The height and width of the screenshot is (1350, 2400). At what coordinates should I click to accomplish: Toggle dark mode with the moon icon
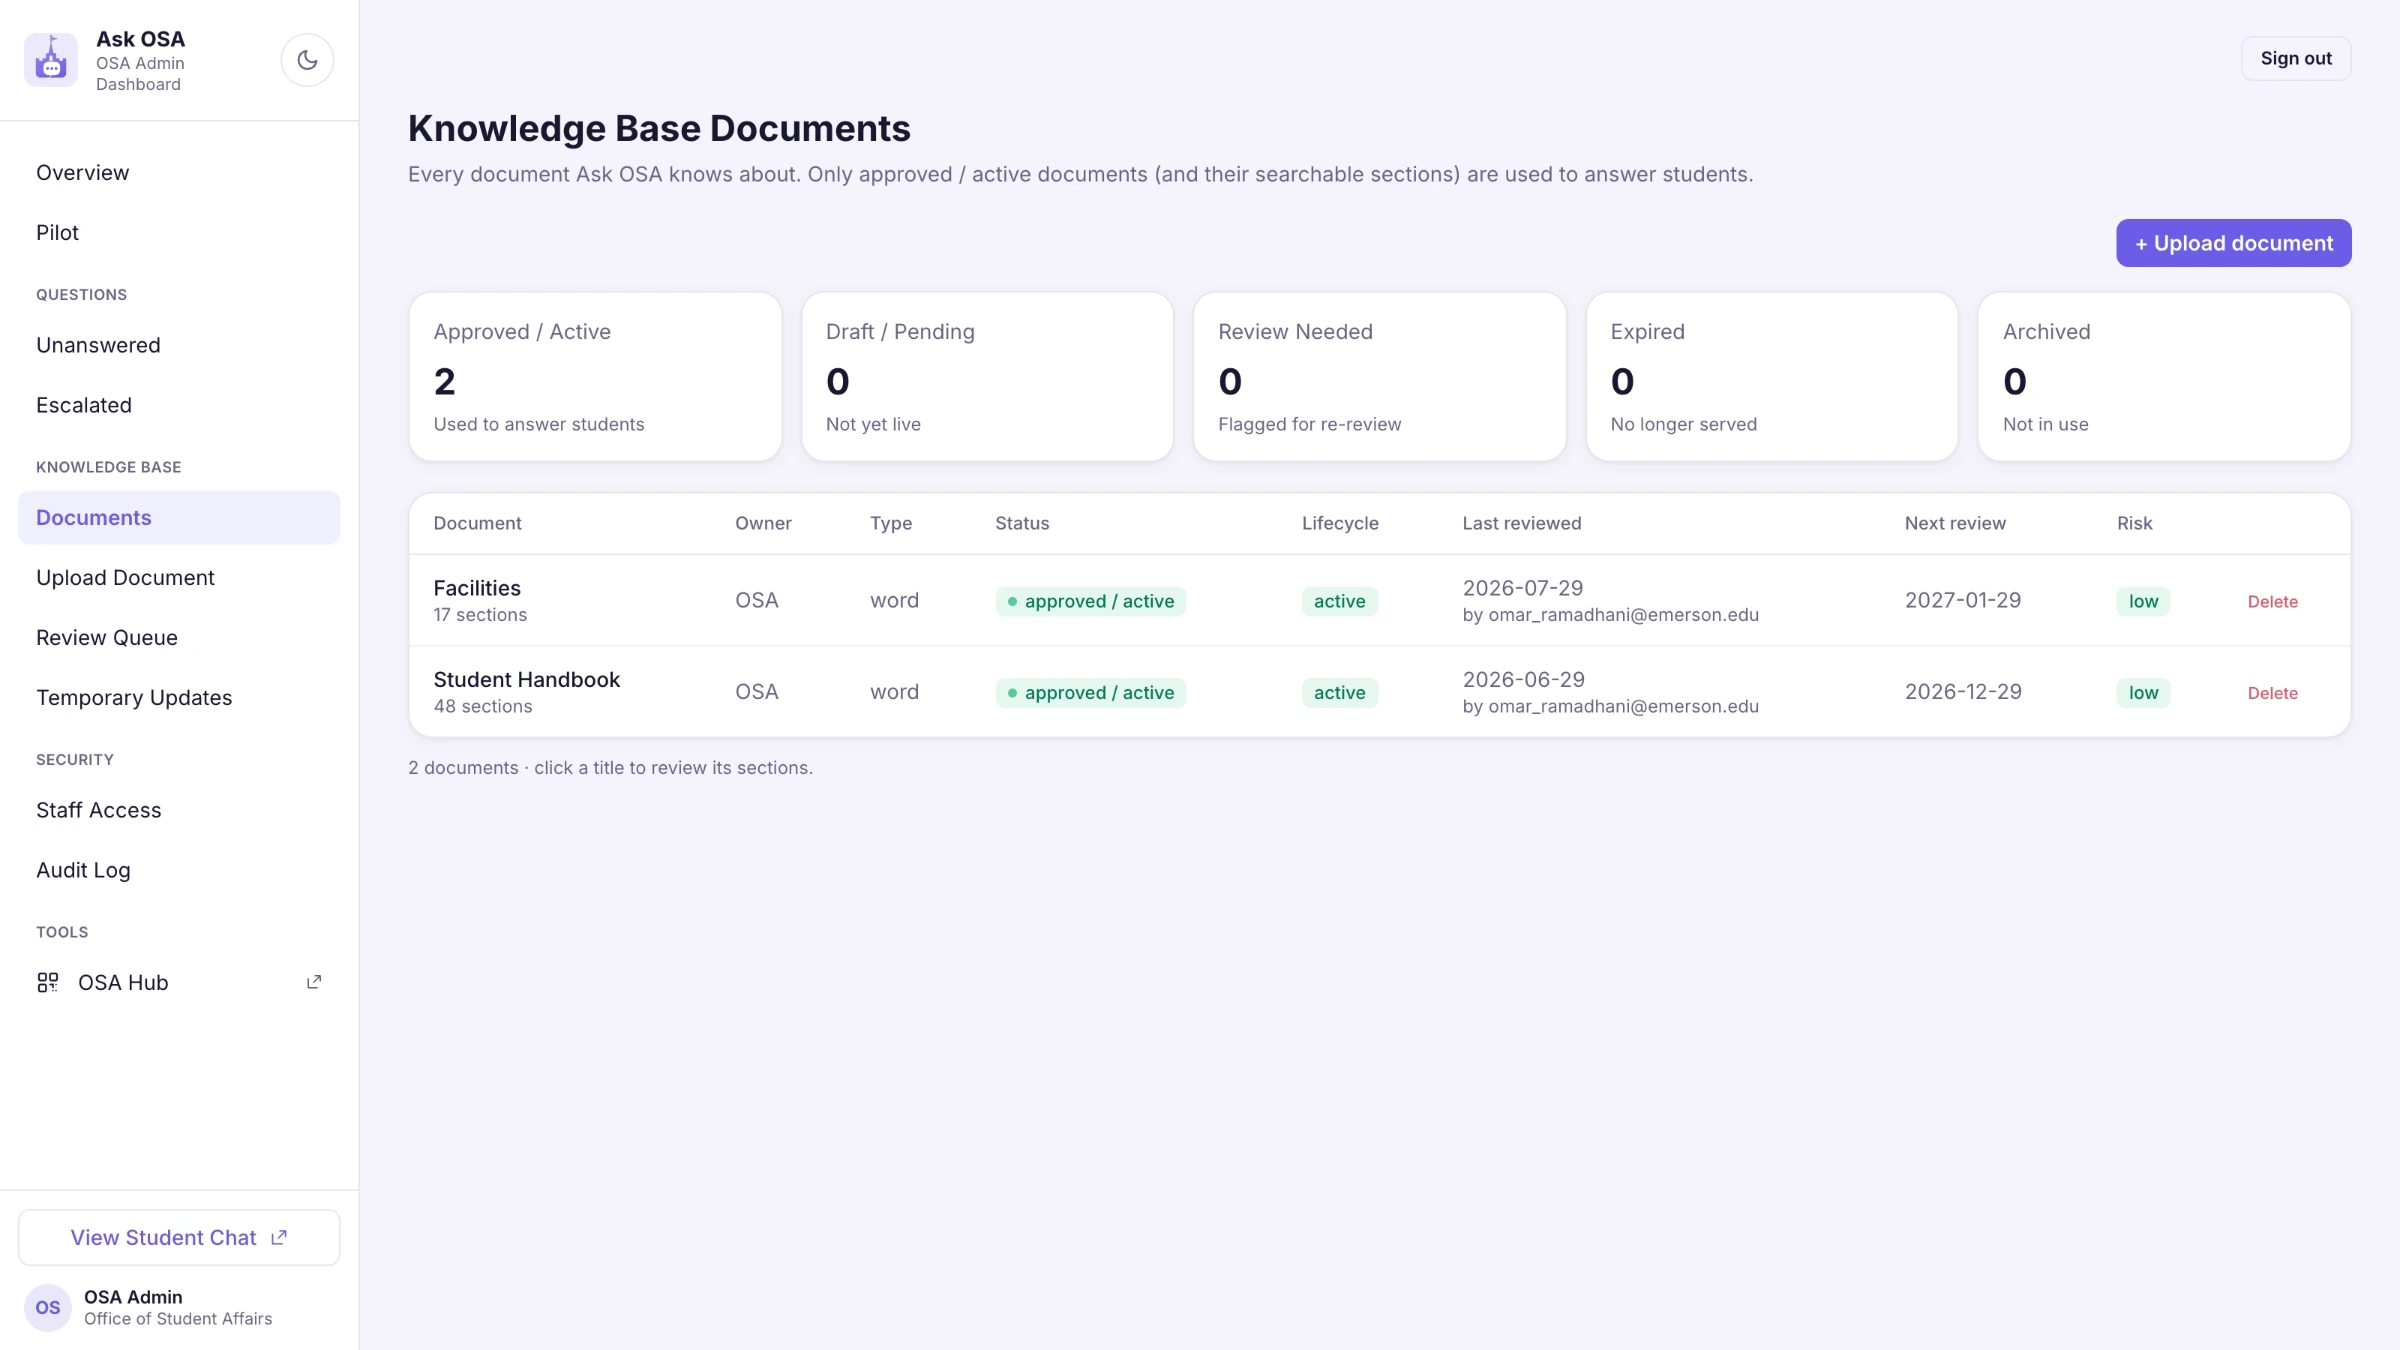tap(307, 60)
